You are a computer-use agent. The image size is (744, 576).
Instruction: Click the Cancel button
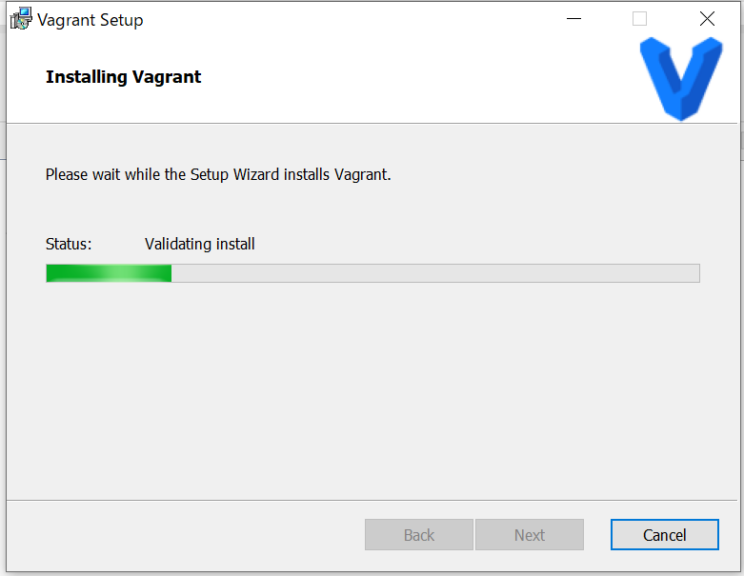[x=664, y=535]
